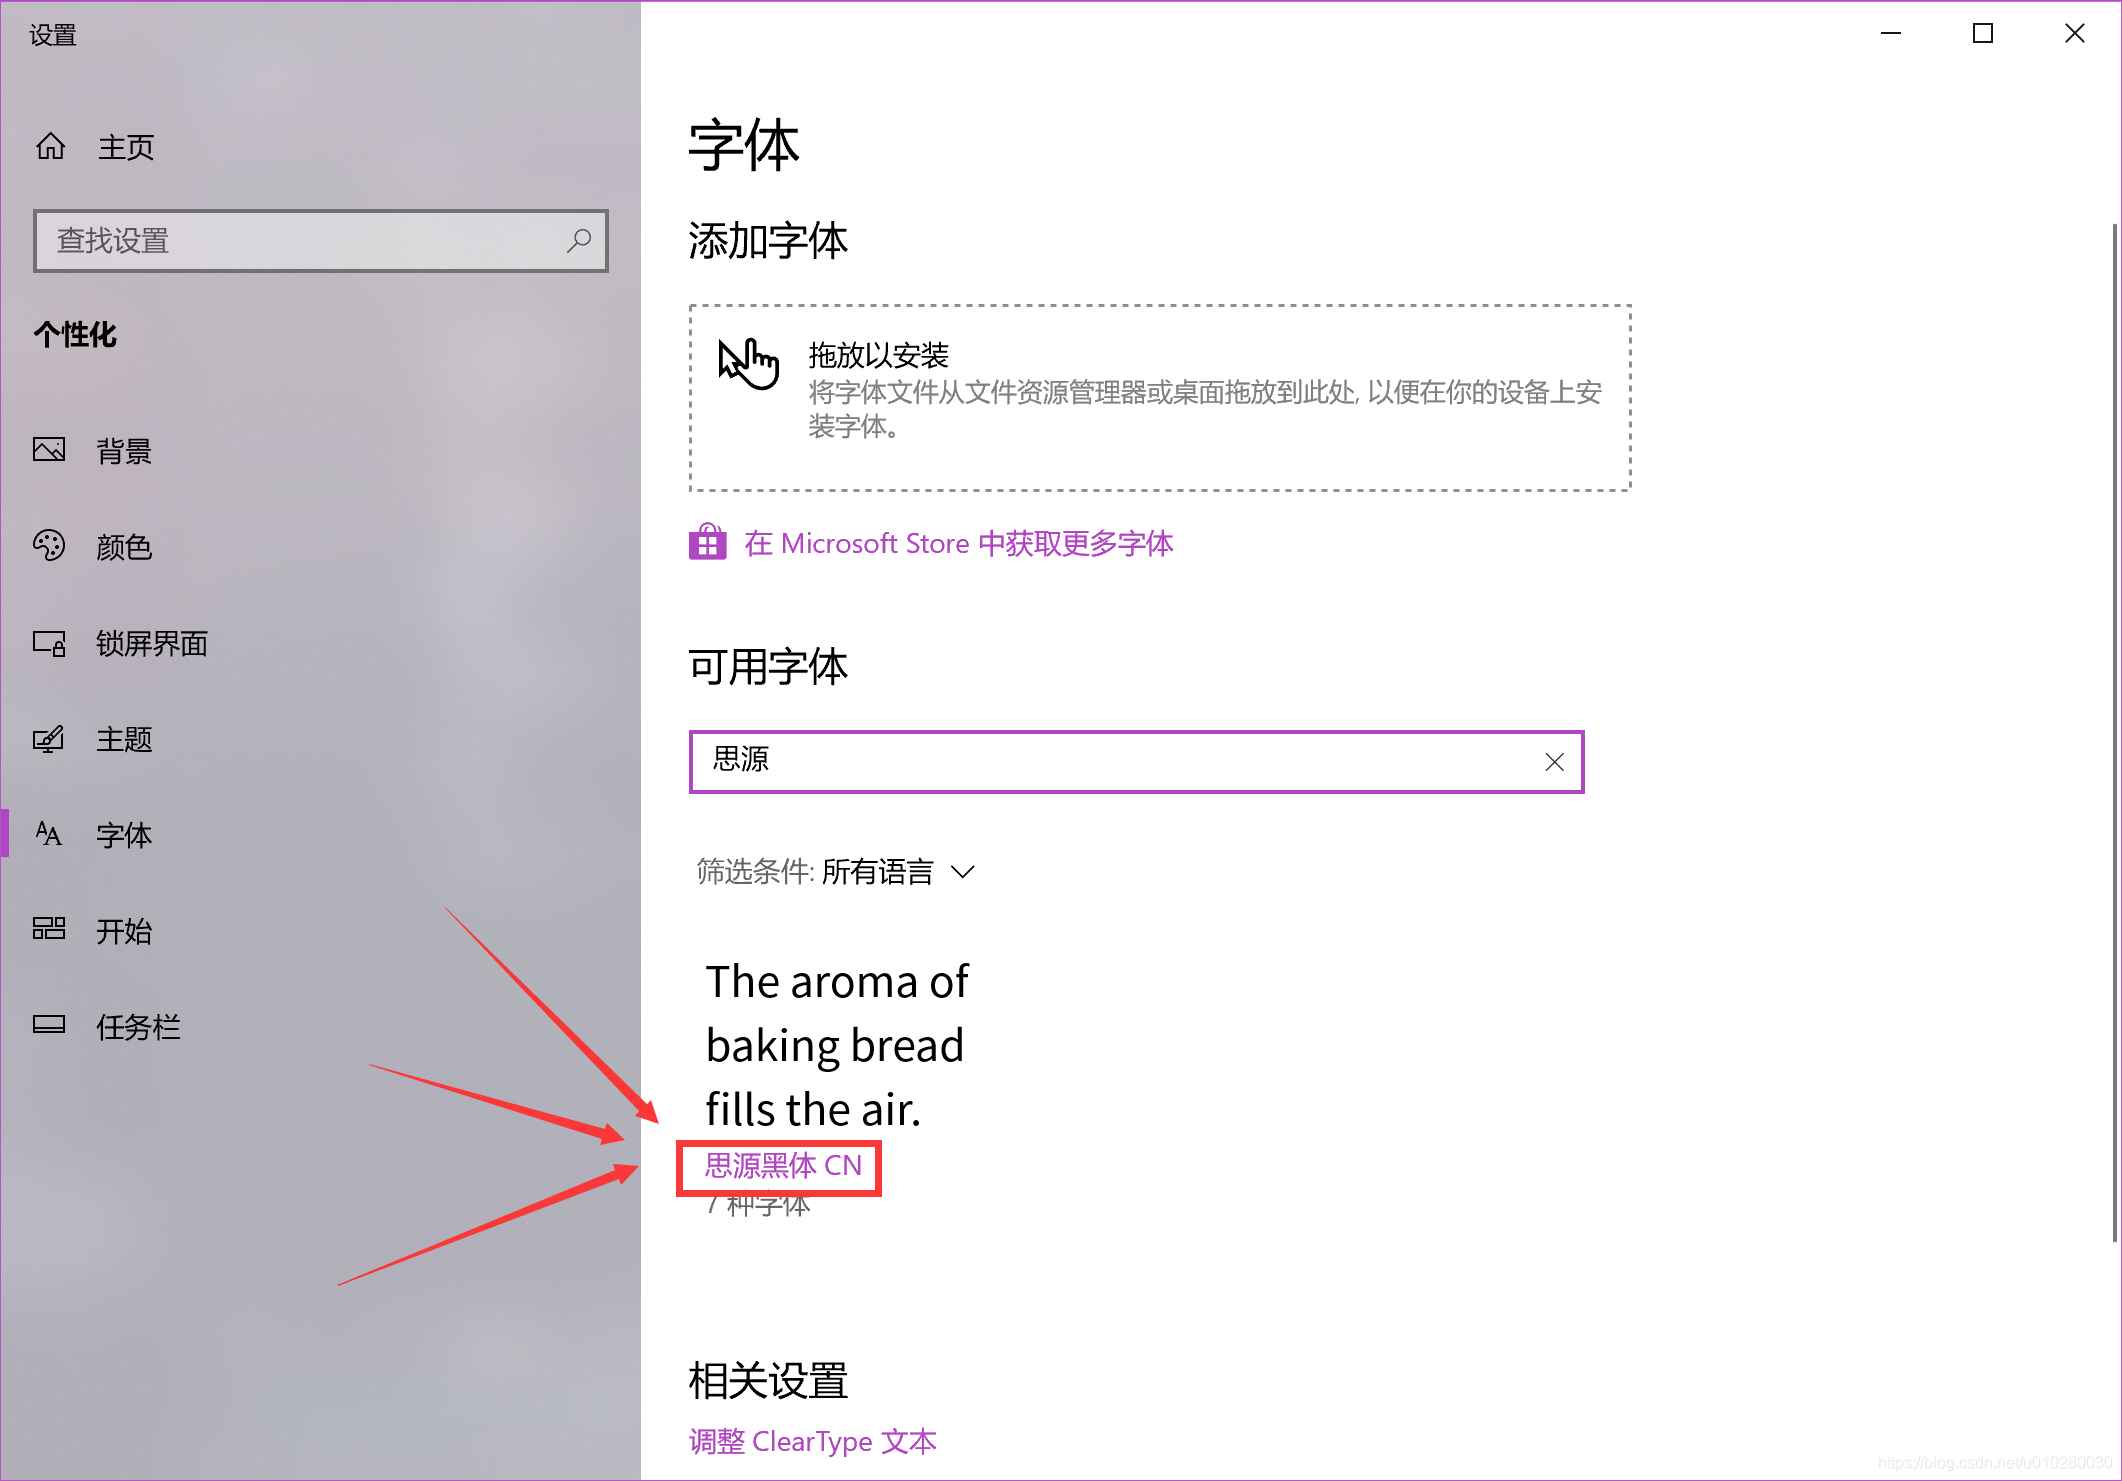Click into the 查找设置 search field

coord(321,241)
